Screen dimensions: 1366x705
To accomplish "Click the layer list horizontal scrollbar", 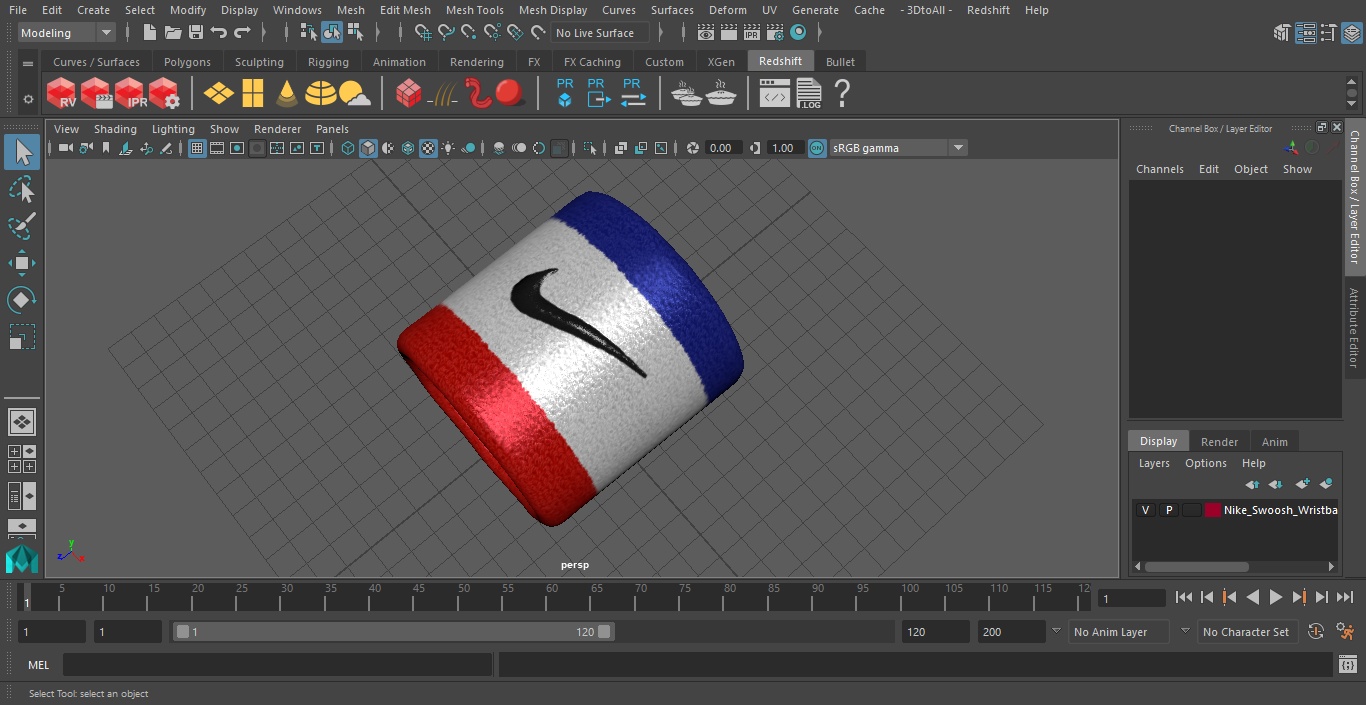I will click(x=1196, y=566).
